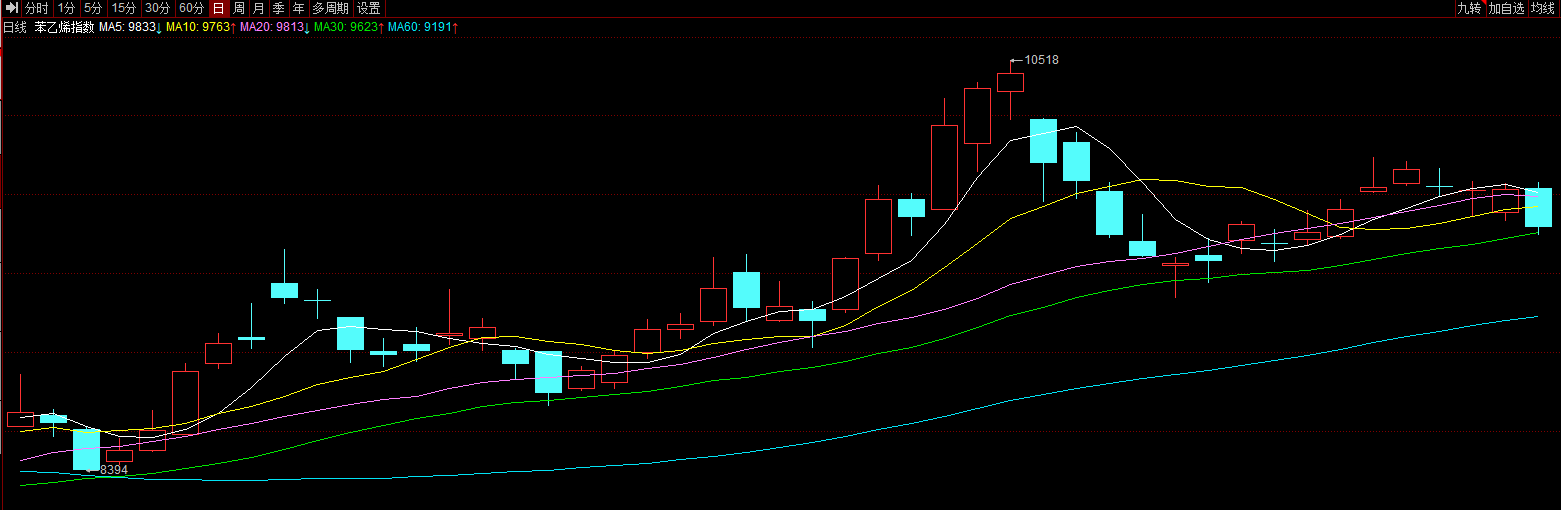Click the MA5: 9833 indicator value
1561x510 pixels.
click(129, 27)
